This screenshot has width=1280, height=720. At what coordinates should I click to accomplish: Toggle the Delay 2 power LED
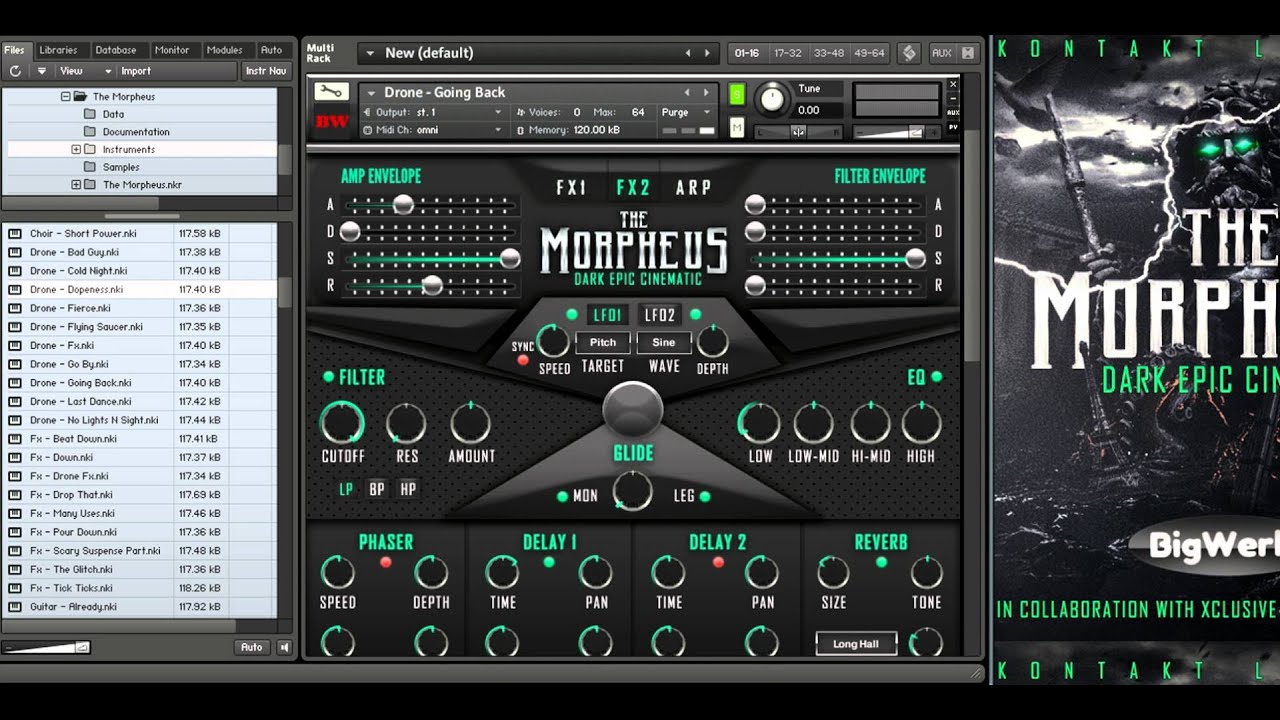pos(717,562)
